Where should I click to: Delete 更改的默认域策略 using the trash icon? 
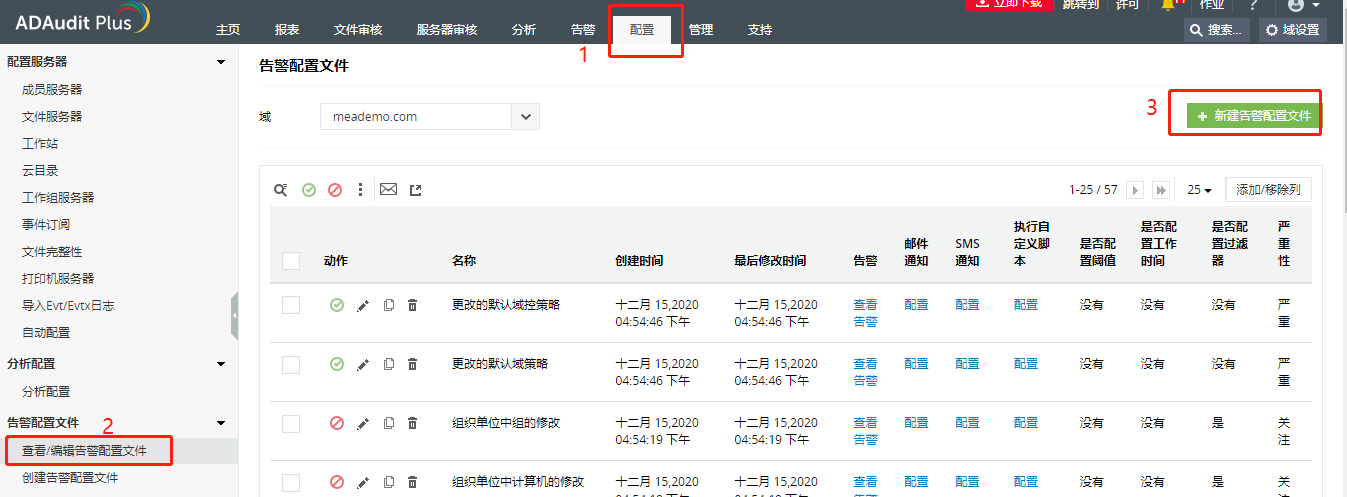click(x=412, y=364)
